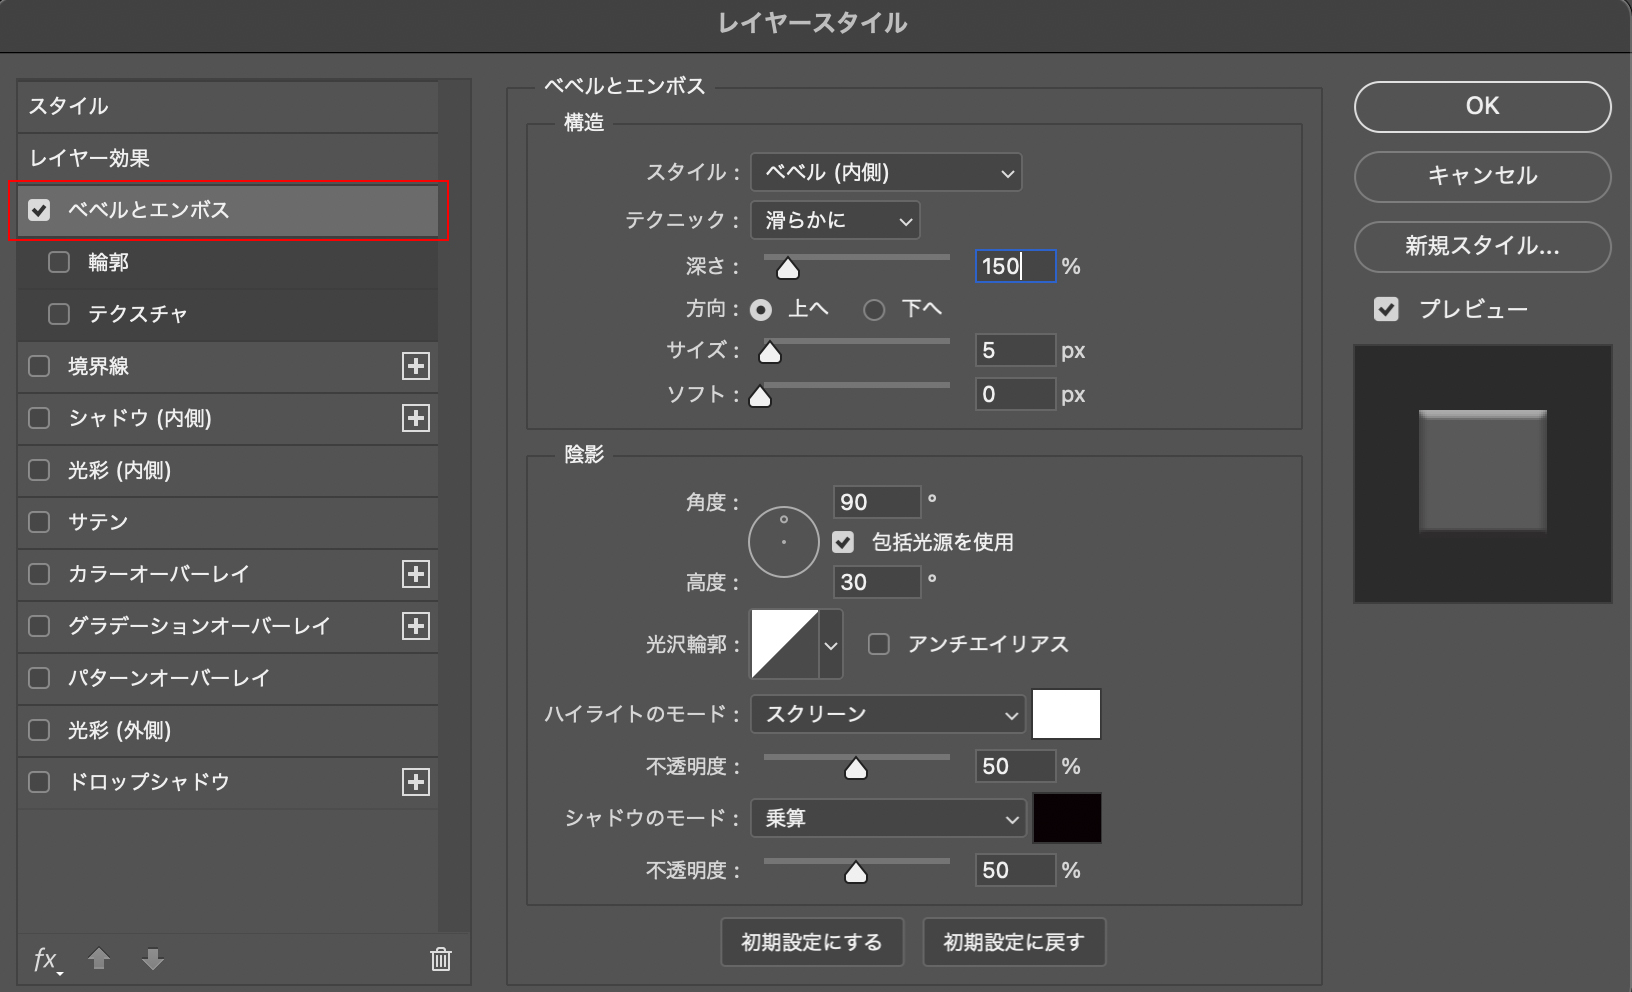Click the 角度 input field
The image size is (1632, 992).
coord(875,502)
